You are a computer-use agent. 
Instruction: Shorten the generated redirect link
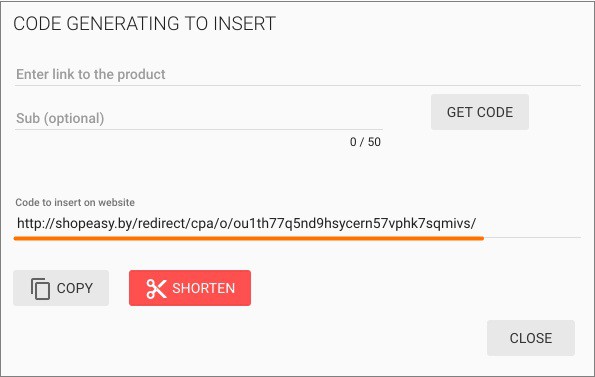click(x=190, y=288)
